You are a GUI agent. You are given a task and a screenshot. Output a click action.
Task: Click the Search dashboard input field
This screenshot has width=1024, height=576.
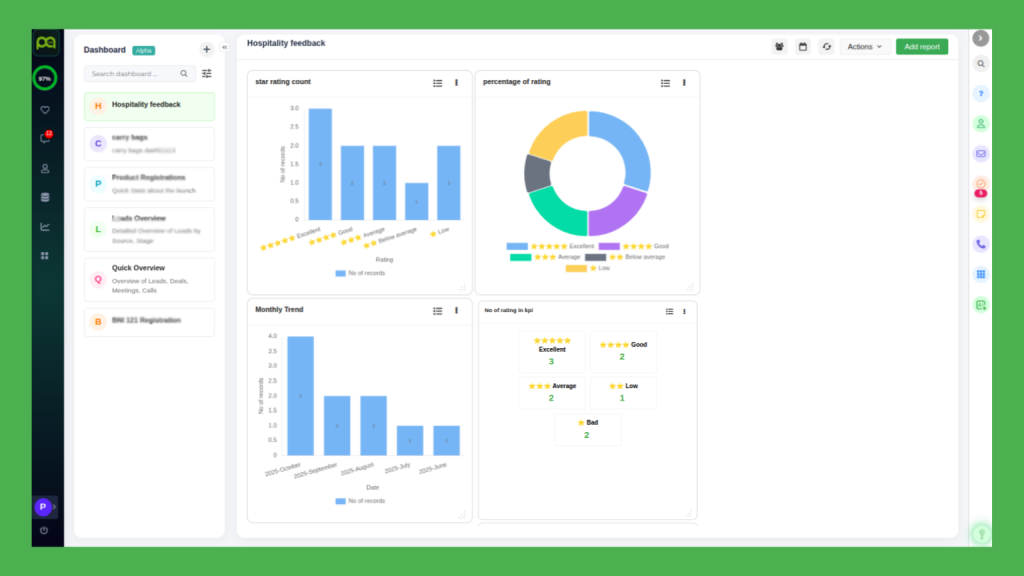[133, 74]
